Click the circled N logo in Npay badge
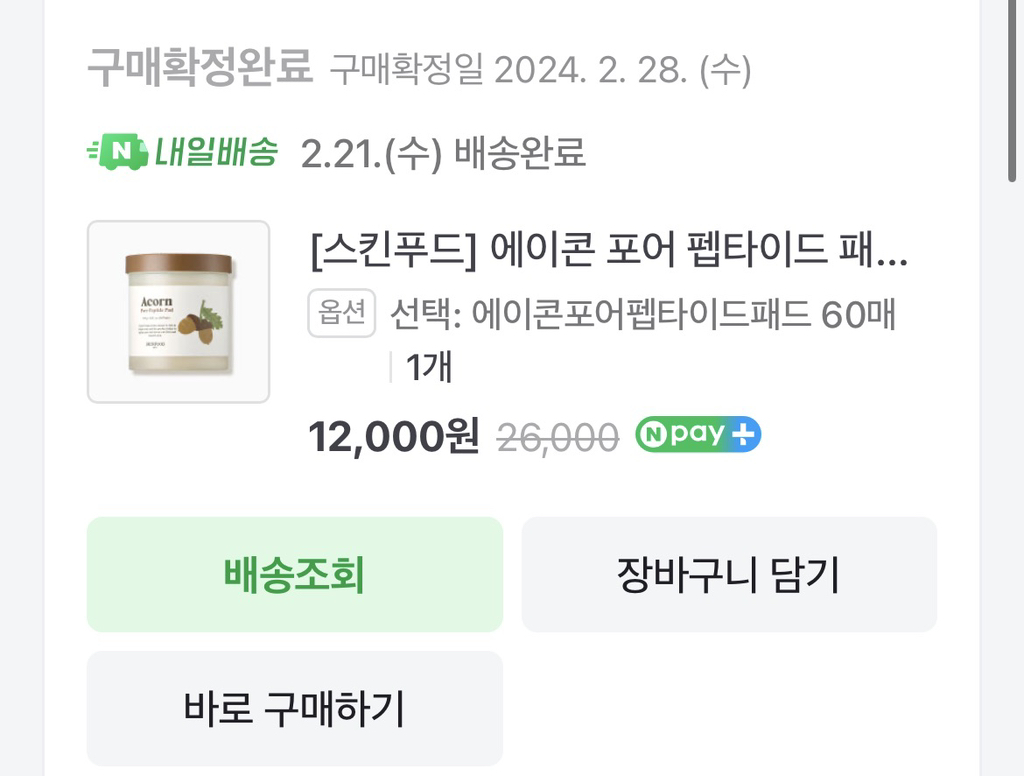The image size is (1024, 776). tap(653, 435)
